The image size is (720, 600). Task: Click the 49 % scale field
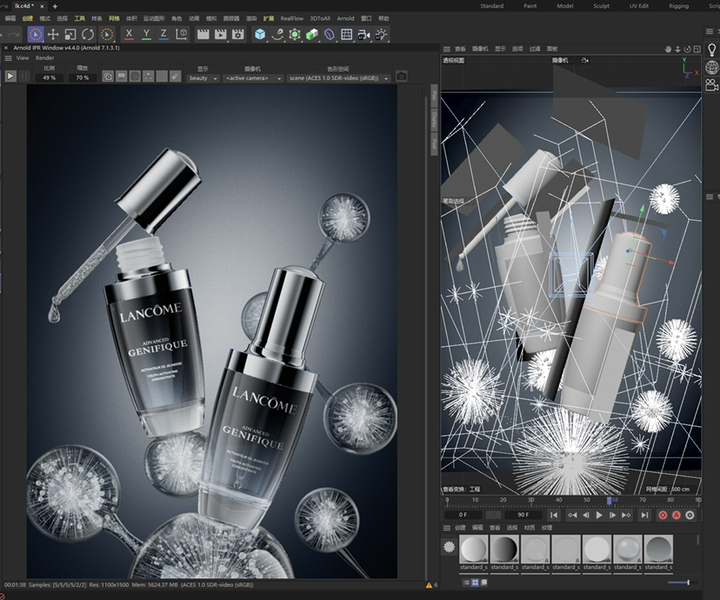(49, 78)
